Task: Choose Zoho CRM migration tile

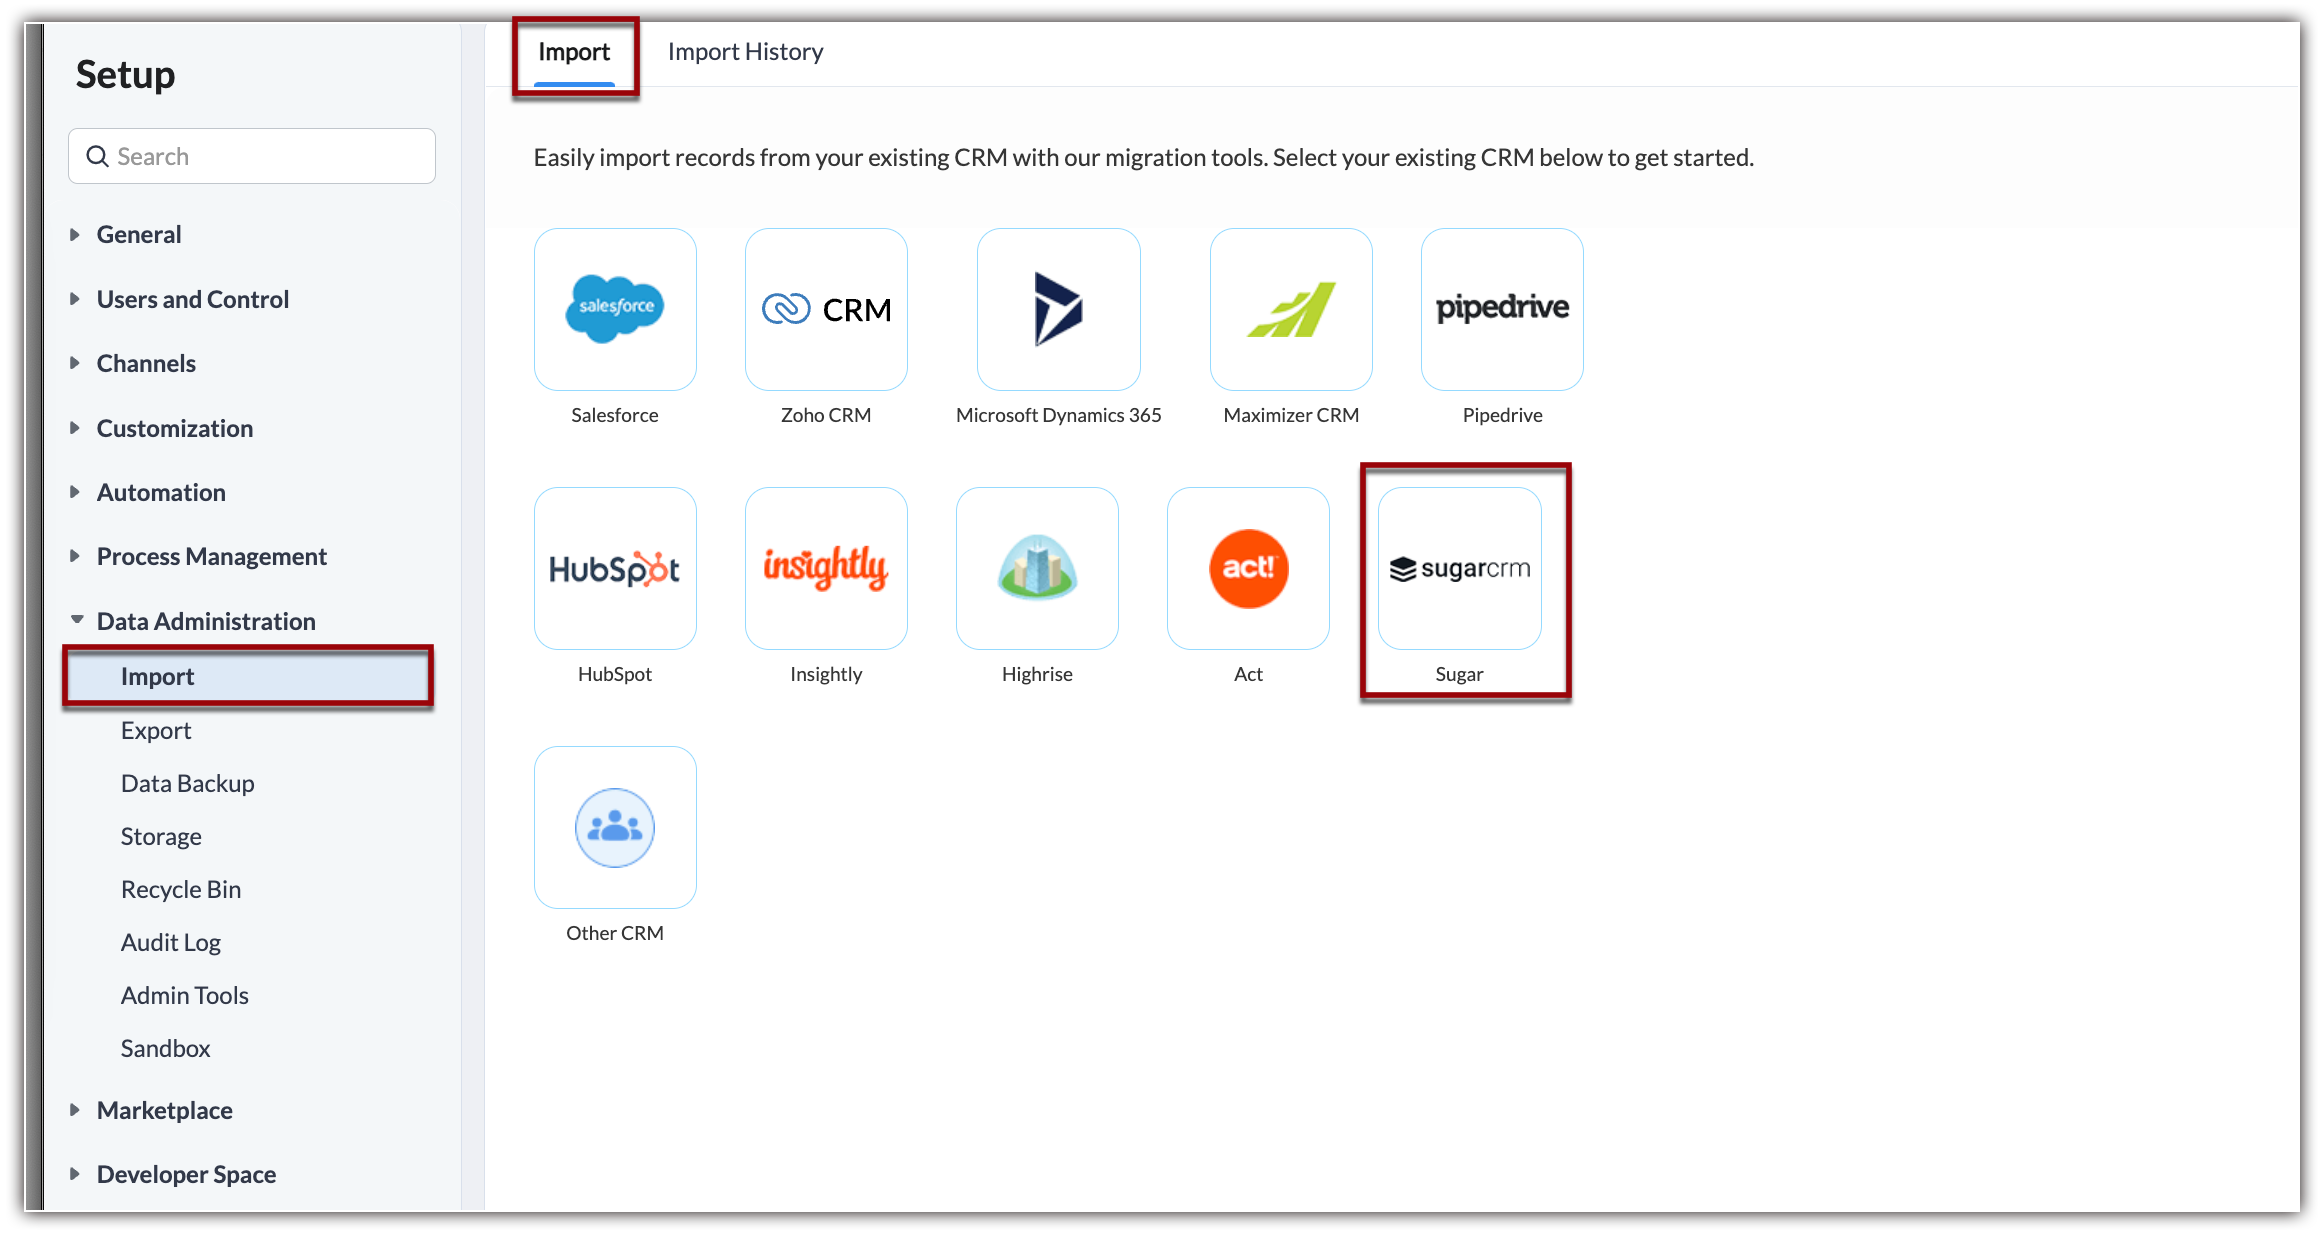Action: tap(826, 309)
